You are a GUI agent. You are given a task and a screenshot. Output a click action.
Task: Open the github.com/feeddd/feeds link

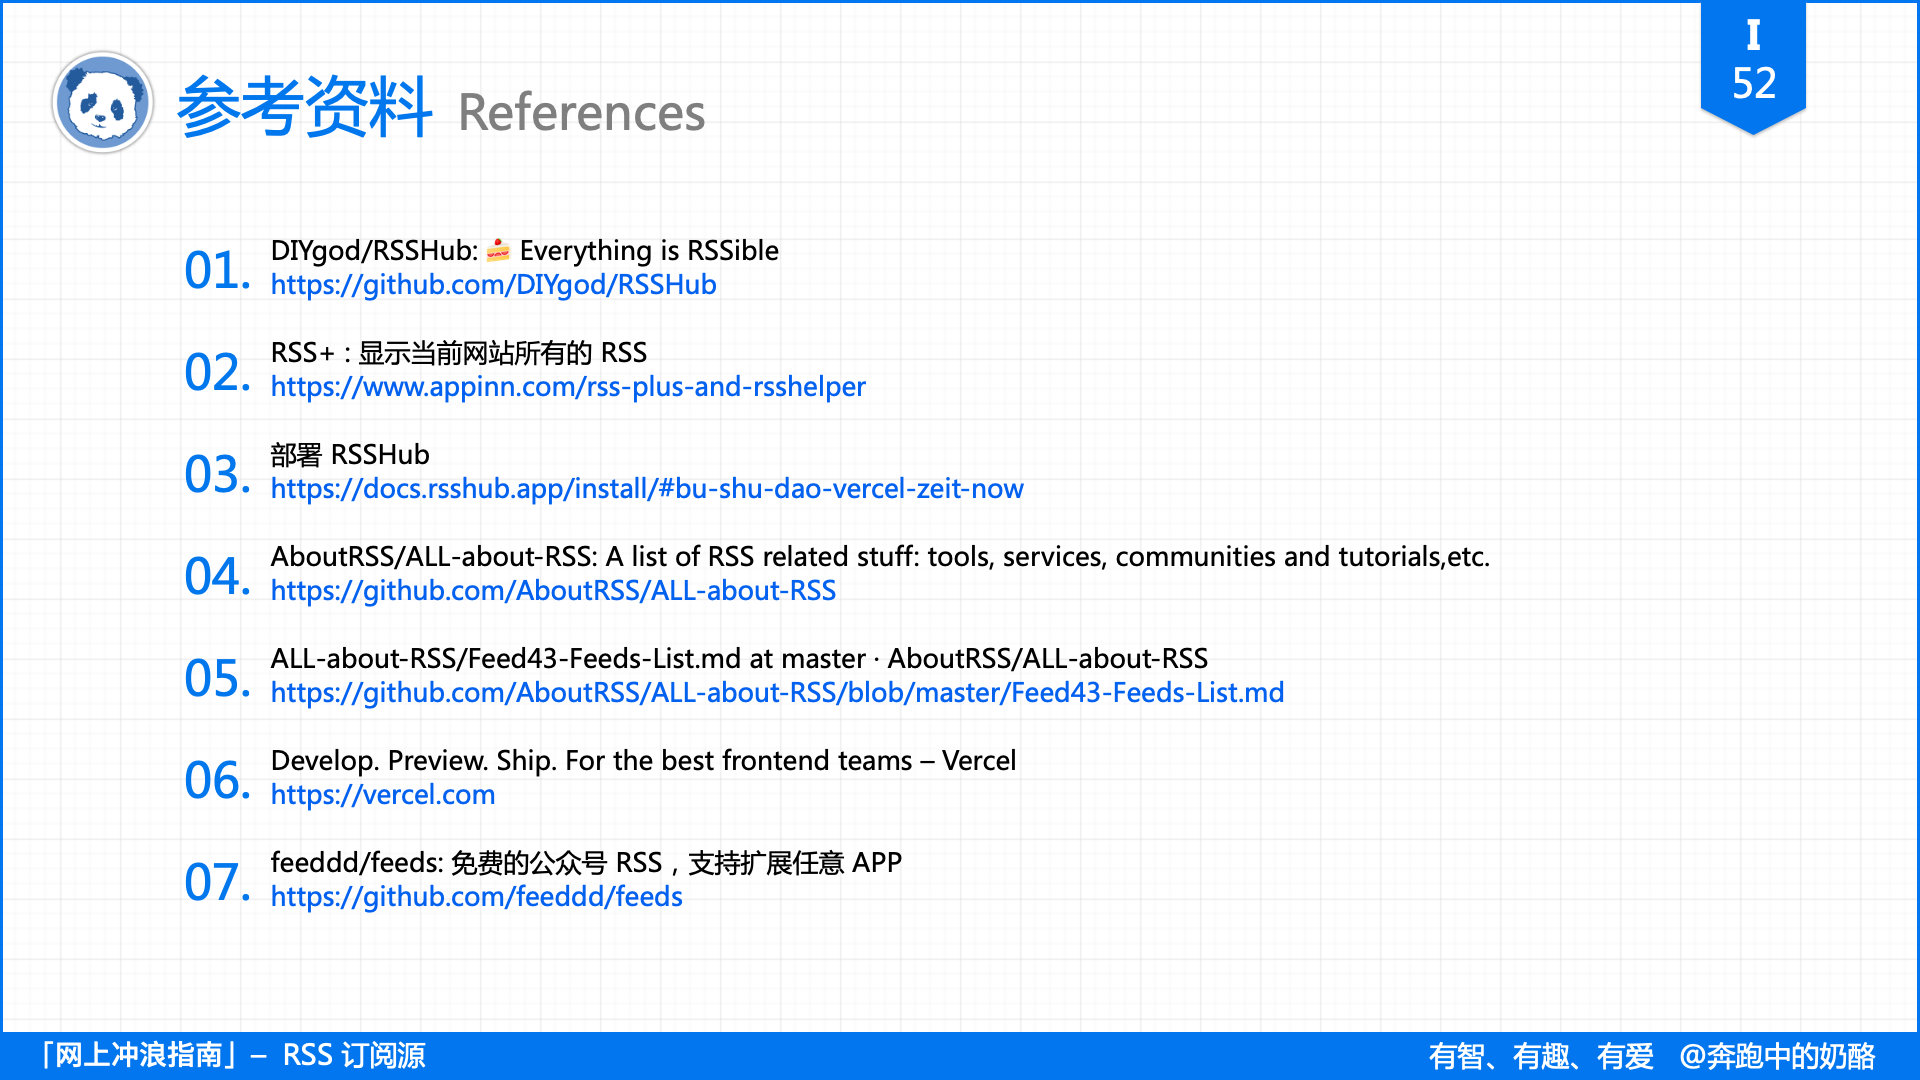pos(476,897)
